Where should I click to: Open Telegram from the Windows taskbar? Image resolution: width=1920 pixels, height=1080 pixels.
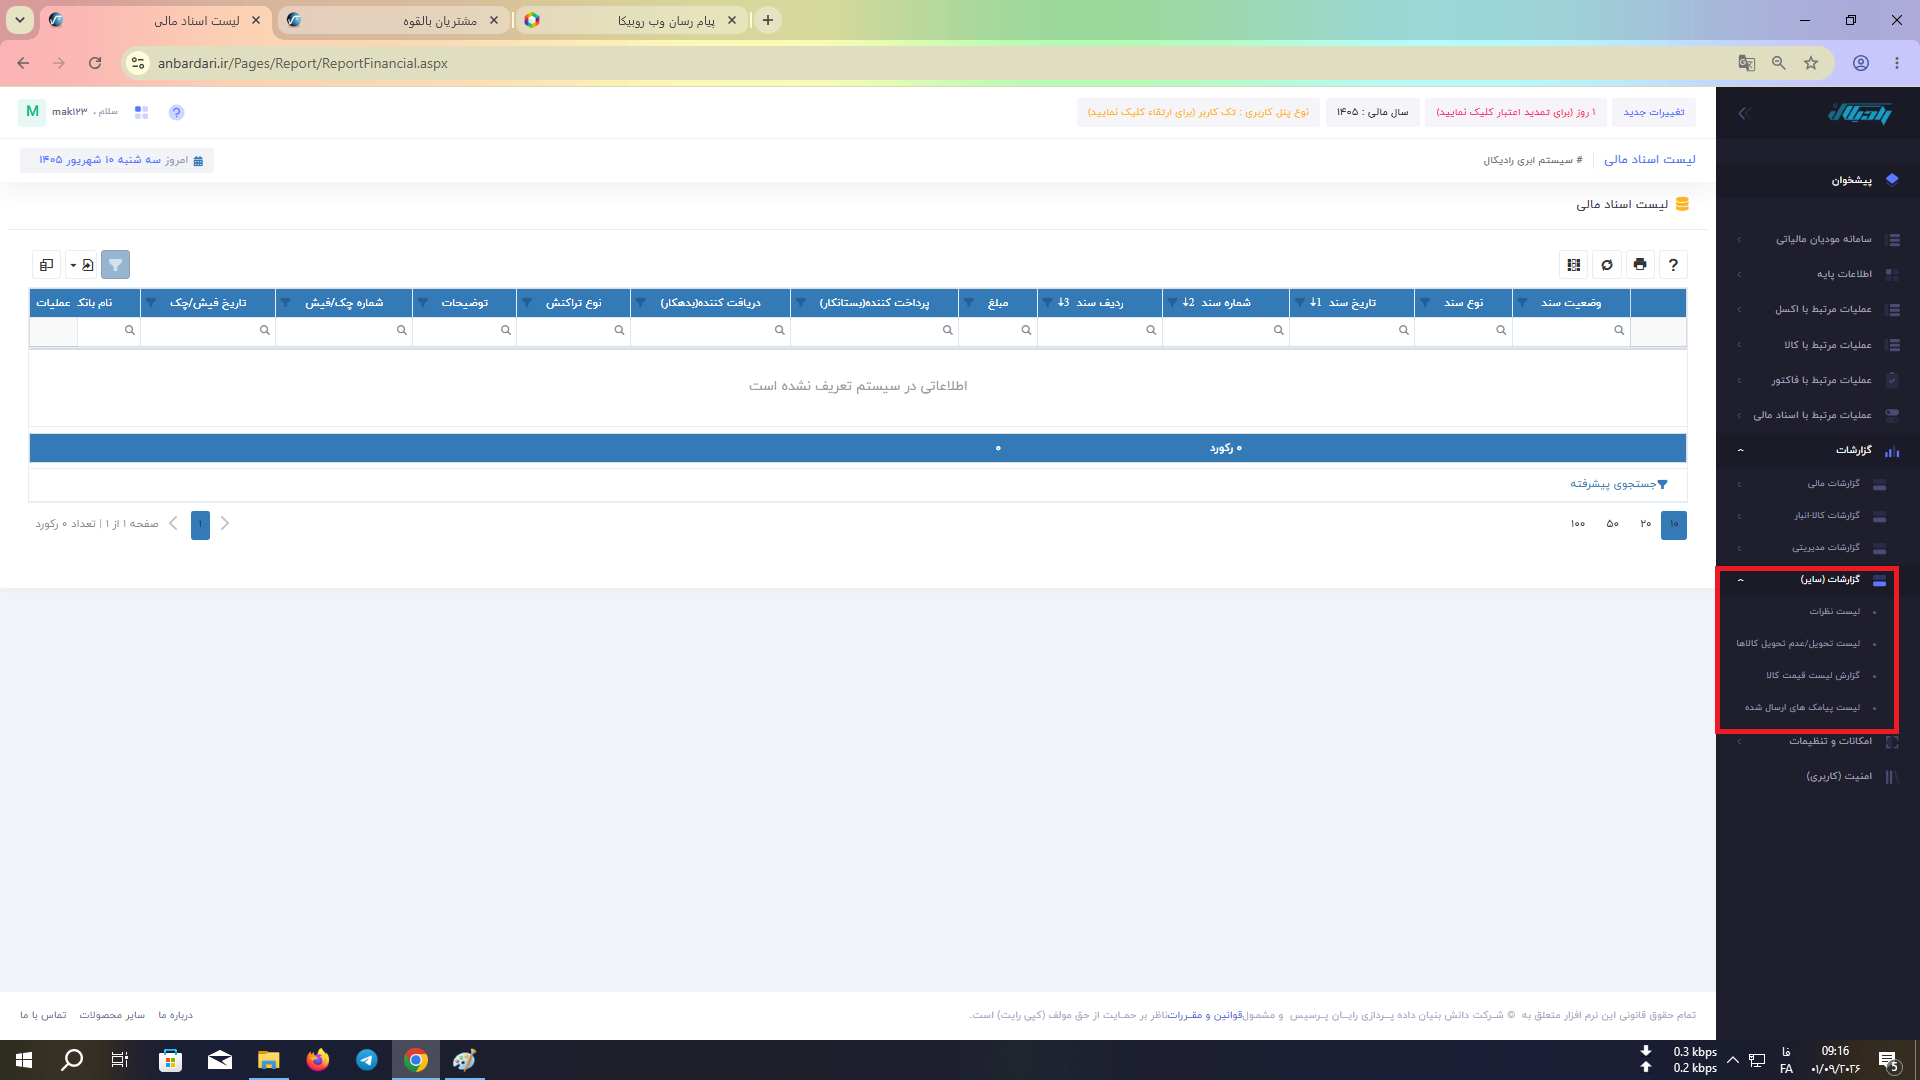click(366, 1060)
